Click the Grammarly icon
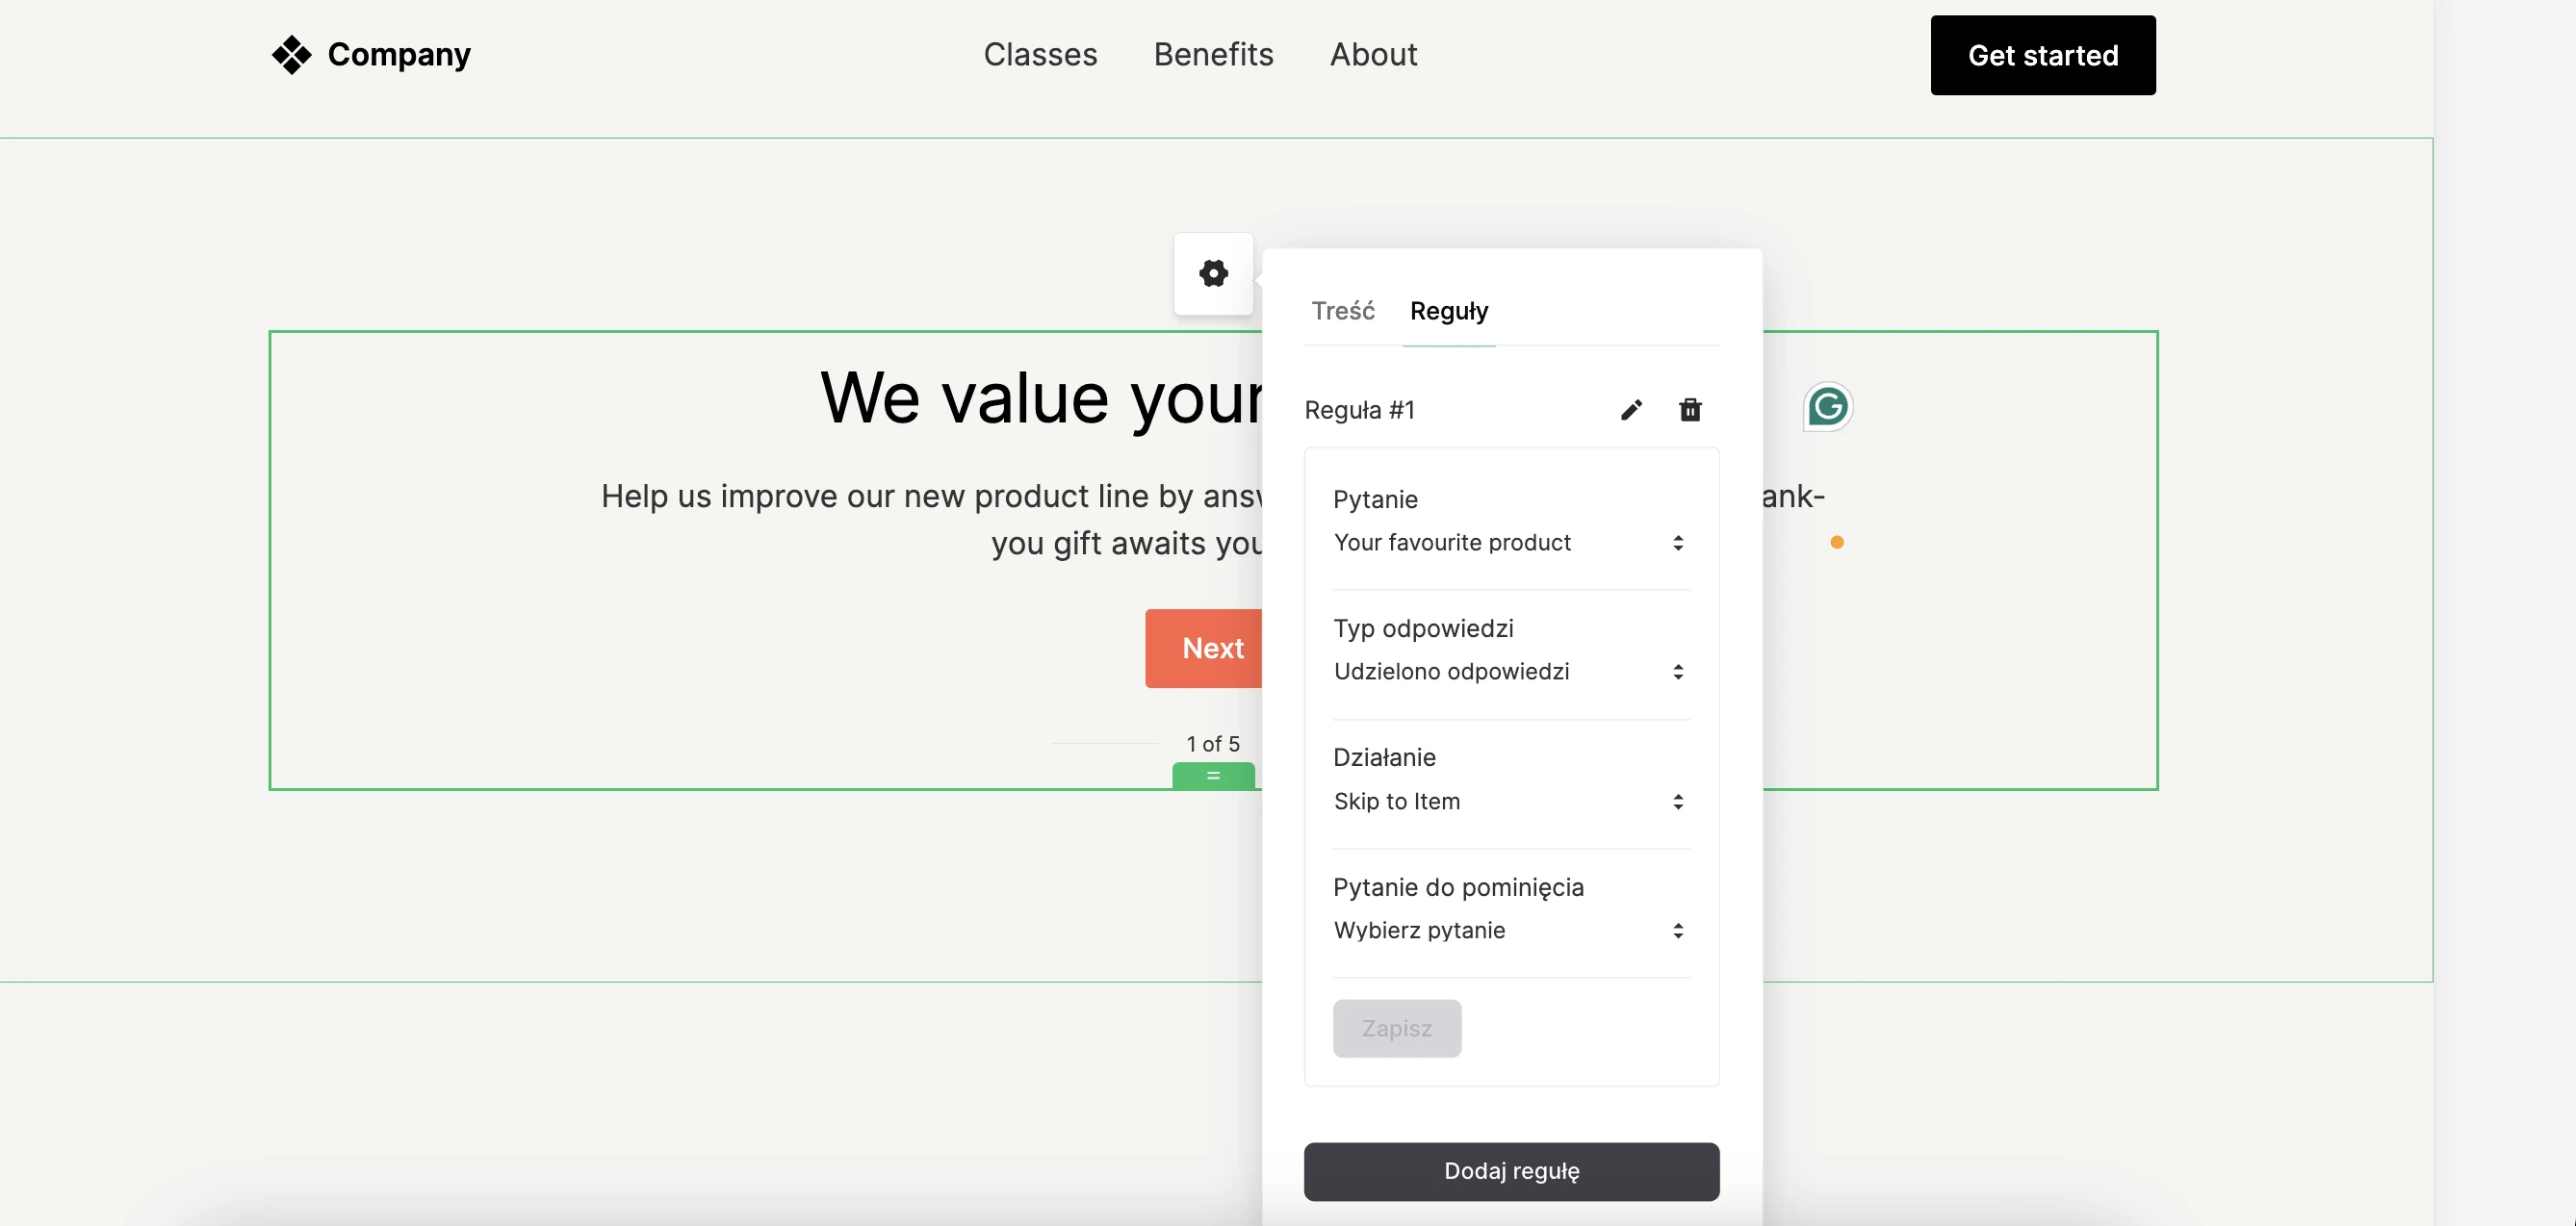 point(1828,407)
